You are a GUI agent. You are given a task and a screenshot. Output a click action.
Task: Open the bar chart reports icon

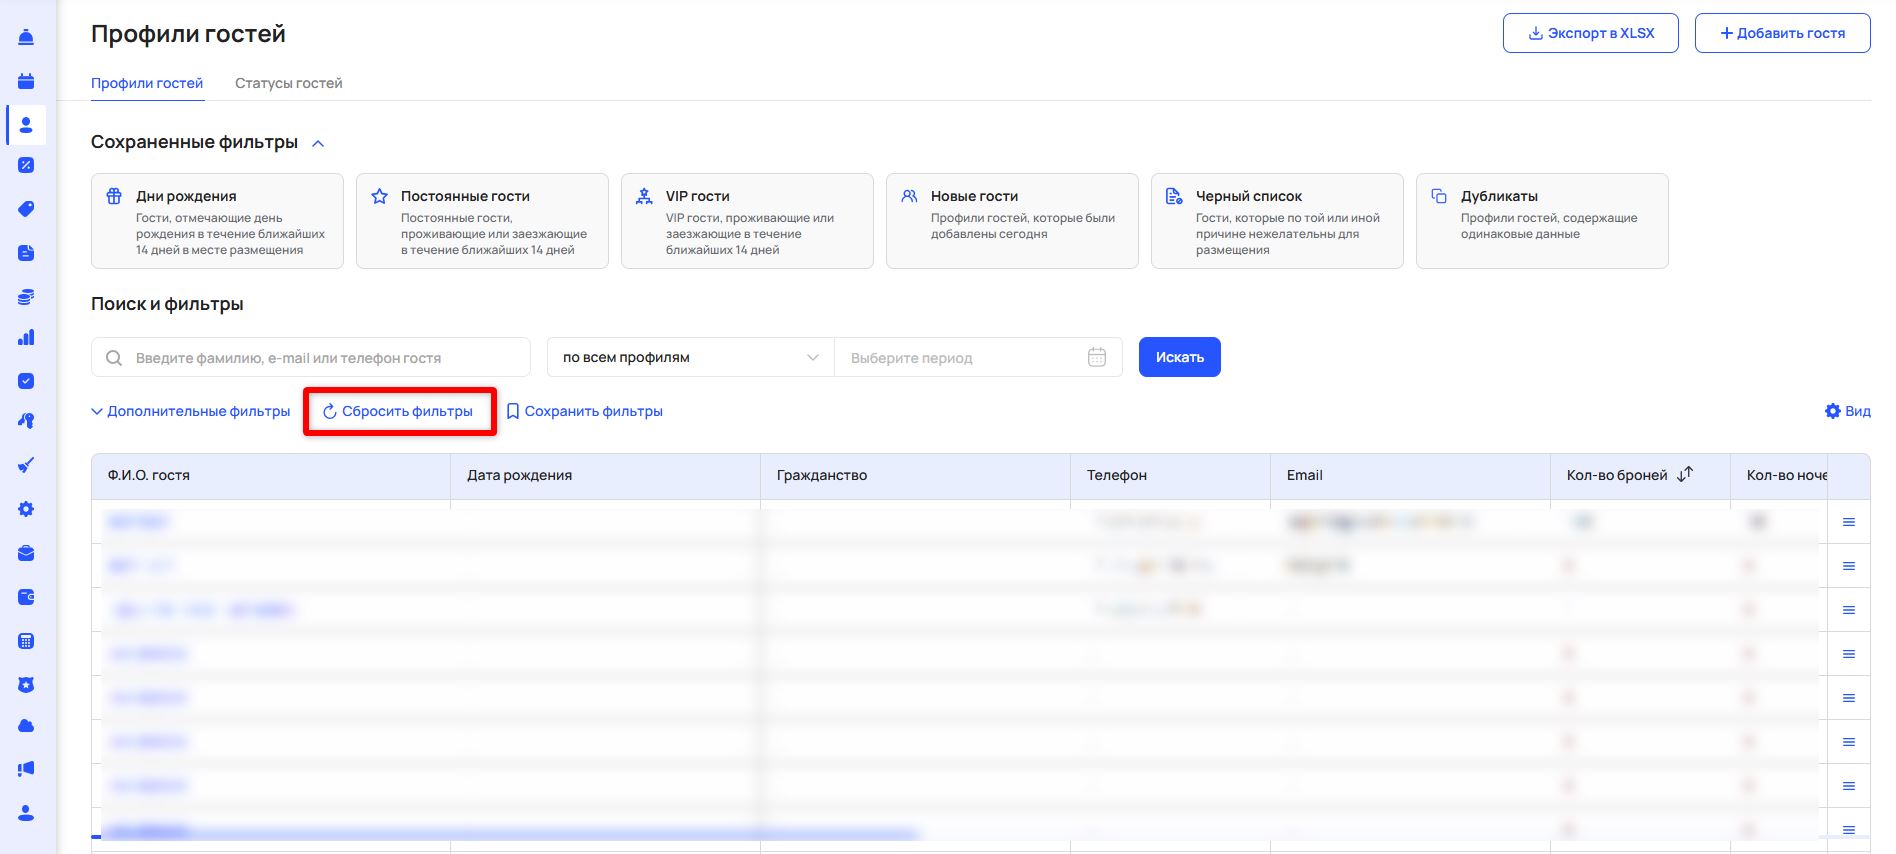(x=26, y=337)
